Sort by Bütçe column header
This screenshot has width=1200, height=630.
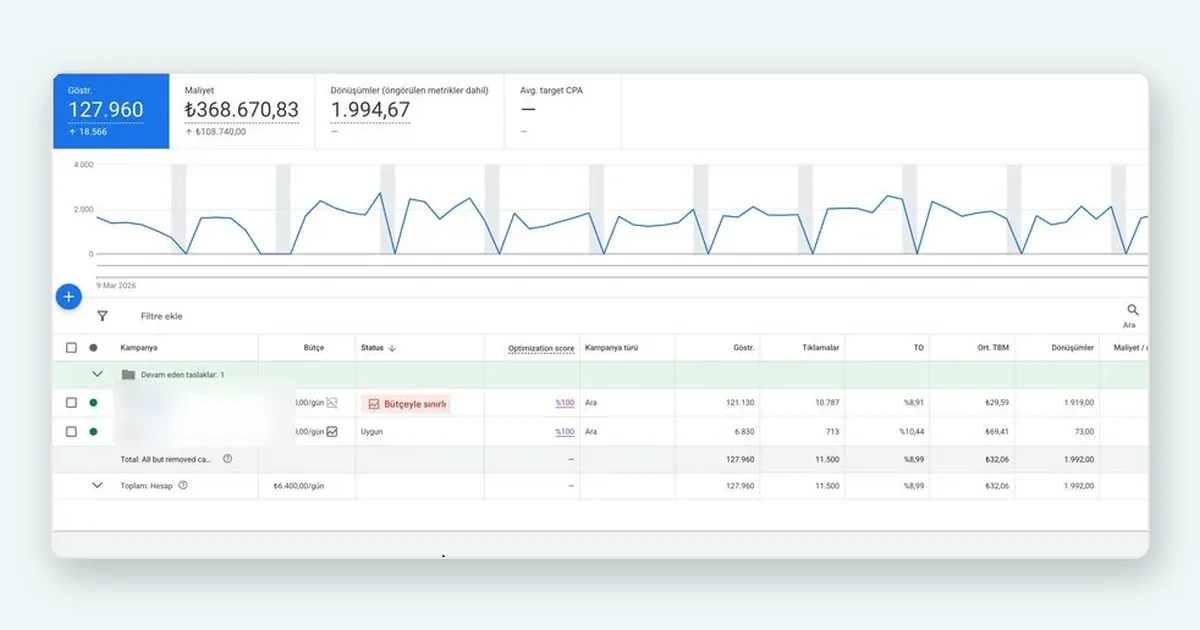point(314,348)
